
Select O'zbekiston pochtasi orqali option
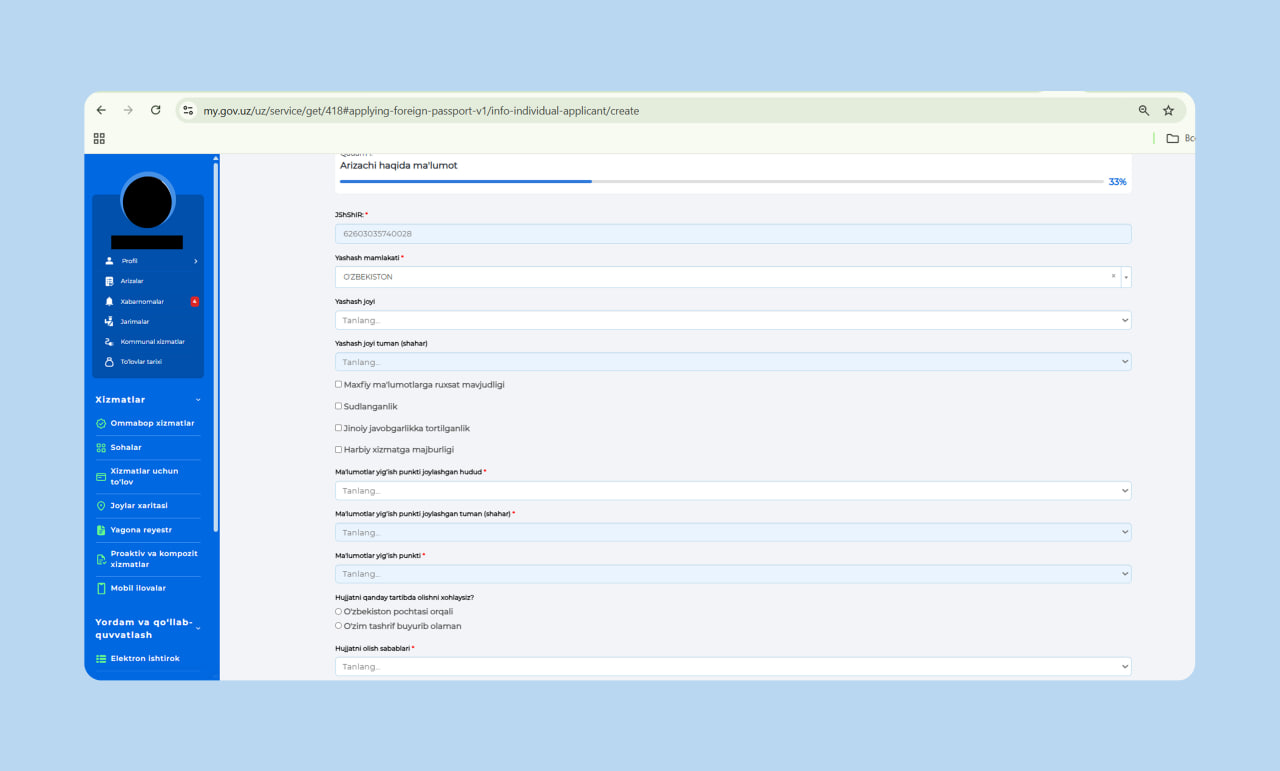338,611
